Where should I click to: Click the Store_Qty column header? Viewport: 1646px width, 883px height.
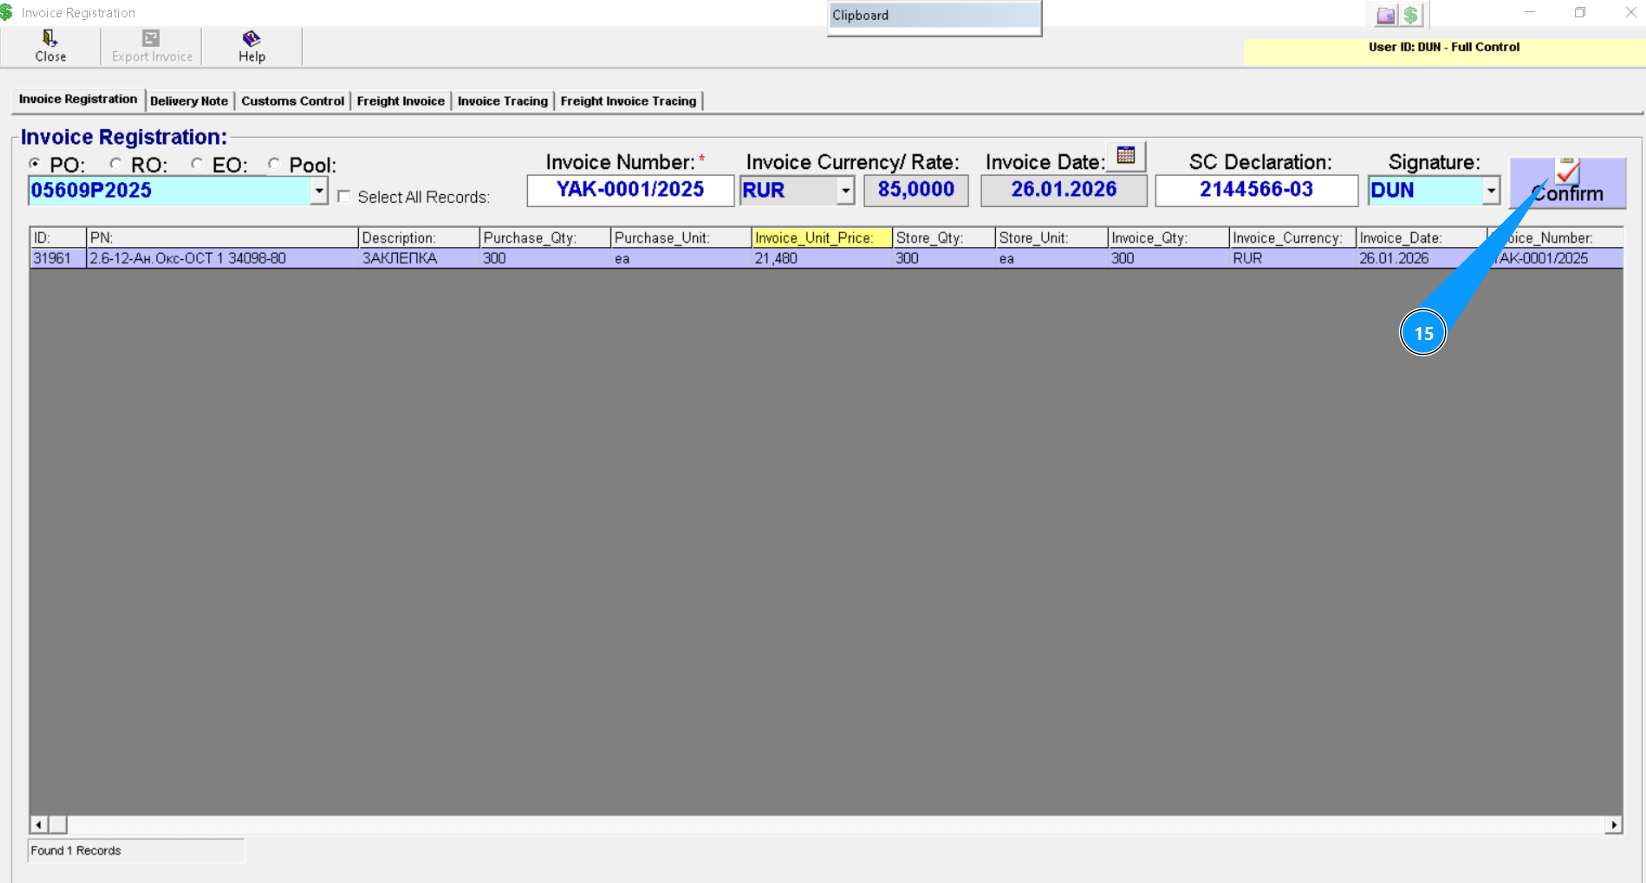944,238
